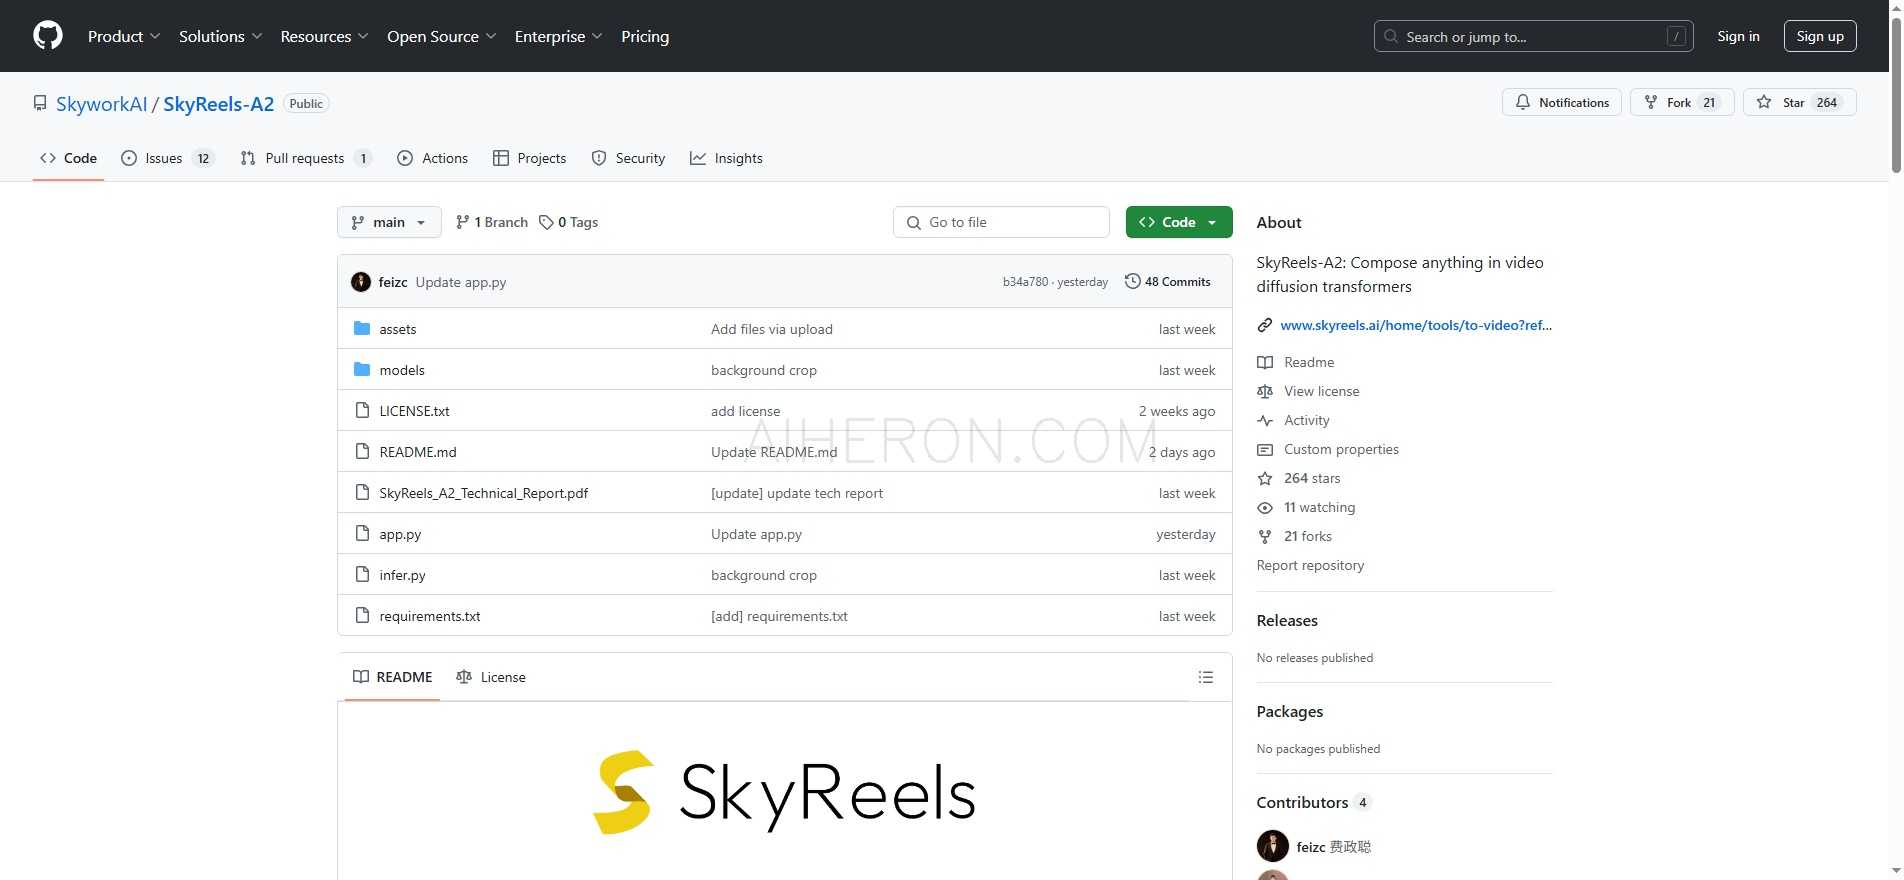The image size is (1904, 880).
Task: Click the scales icon next to View license
Action: (x=1265, y=391)
